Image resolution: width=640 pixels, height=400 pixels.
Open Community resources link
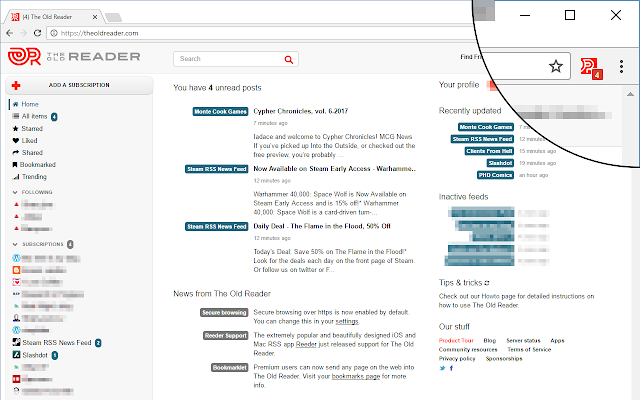click(x=468, y=349)
